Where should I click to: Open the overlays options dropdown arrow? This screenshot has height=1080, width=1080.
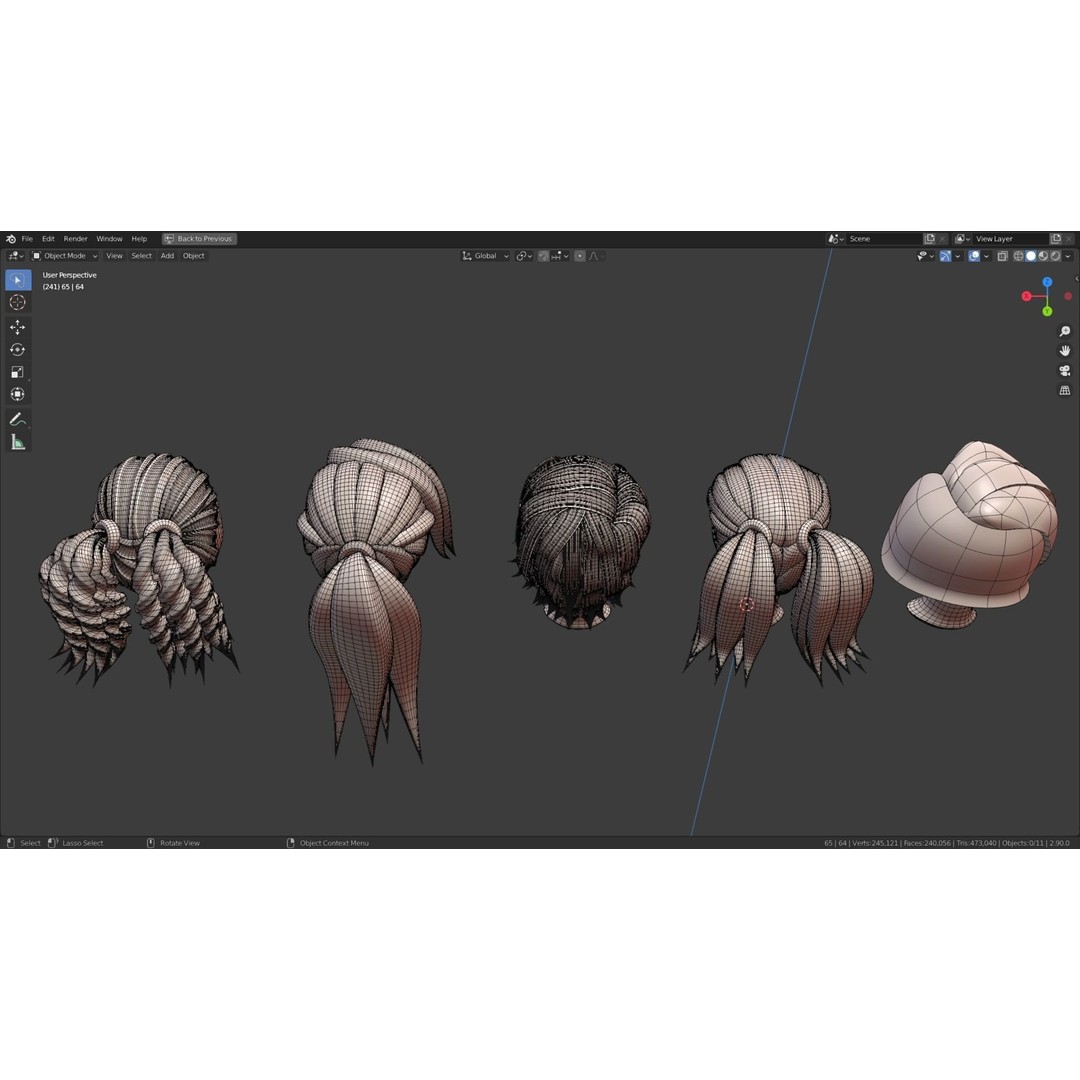point(986,256)
